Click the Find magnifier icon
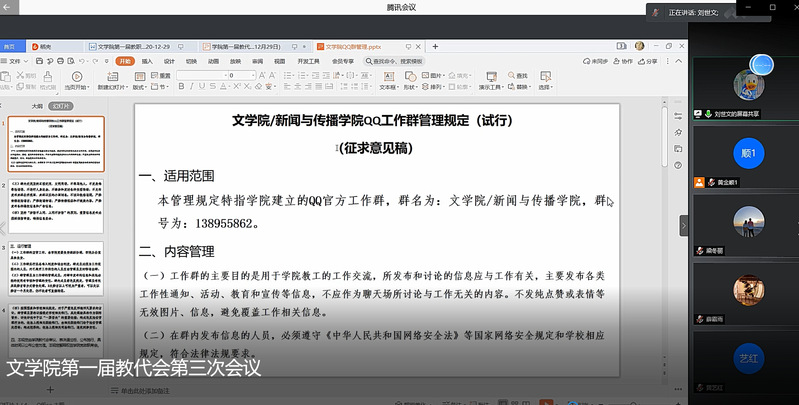799x405 pixels. coord(511,75)
